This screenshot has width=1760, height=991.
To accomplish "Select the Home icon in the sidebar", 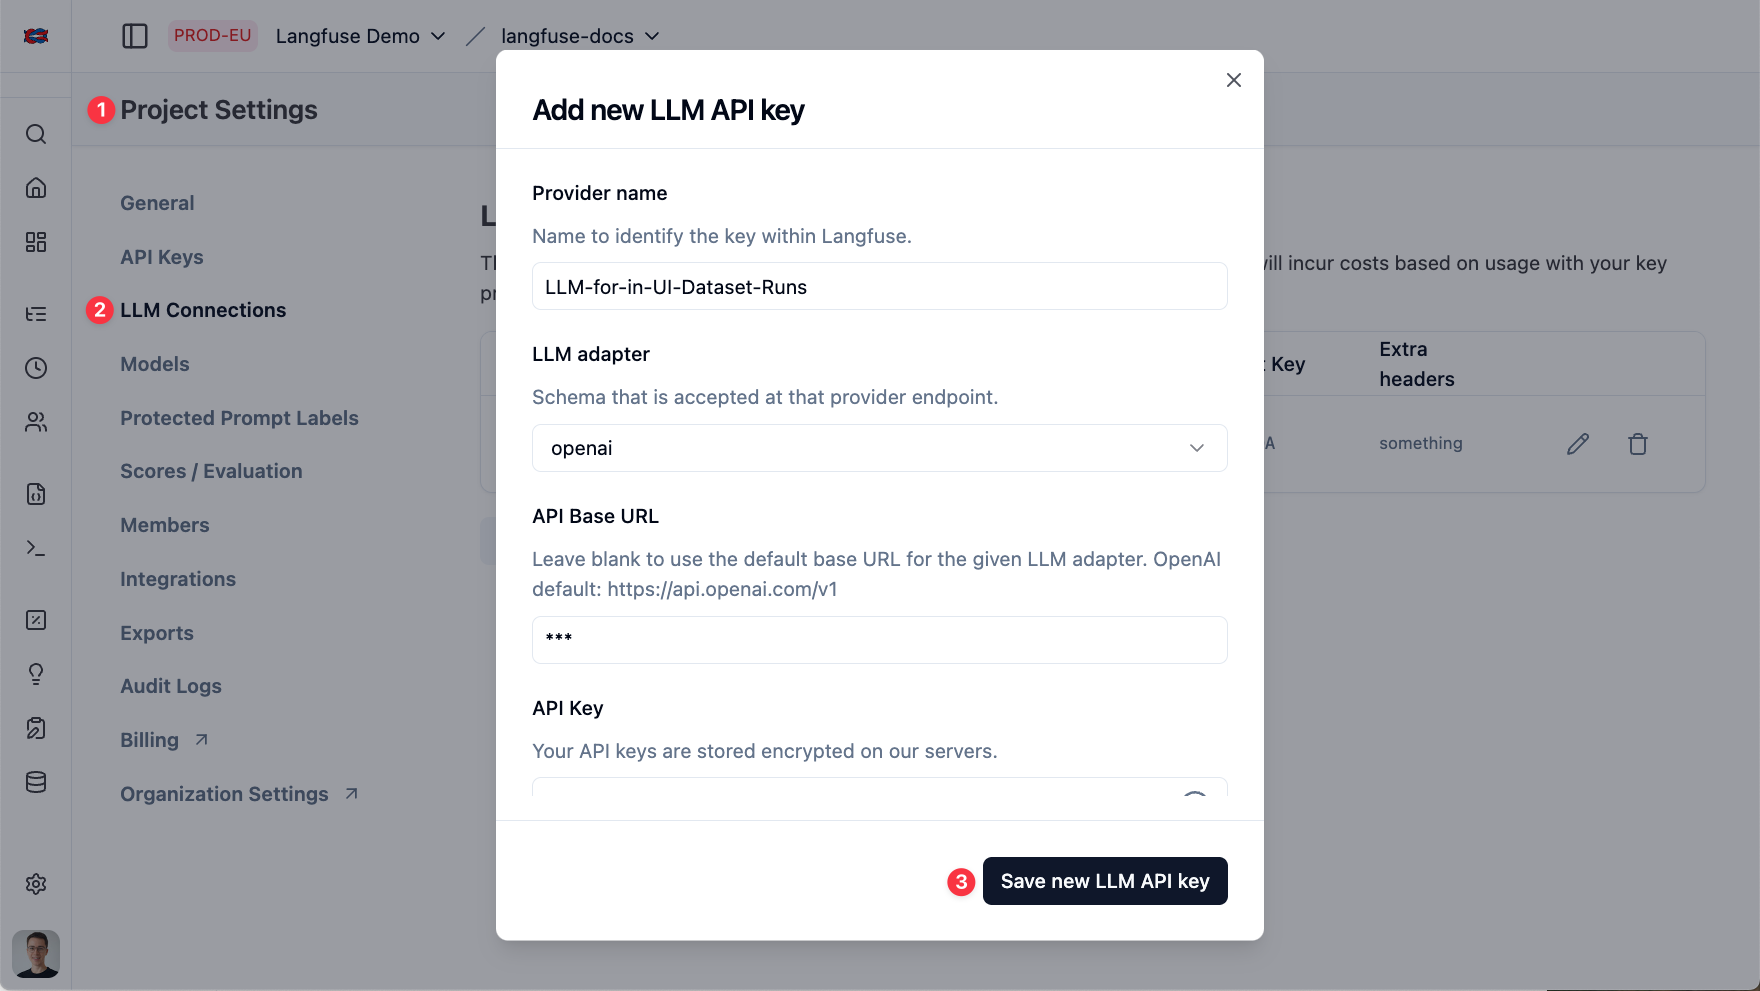I will (36, 188).
